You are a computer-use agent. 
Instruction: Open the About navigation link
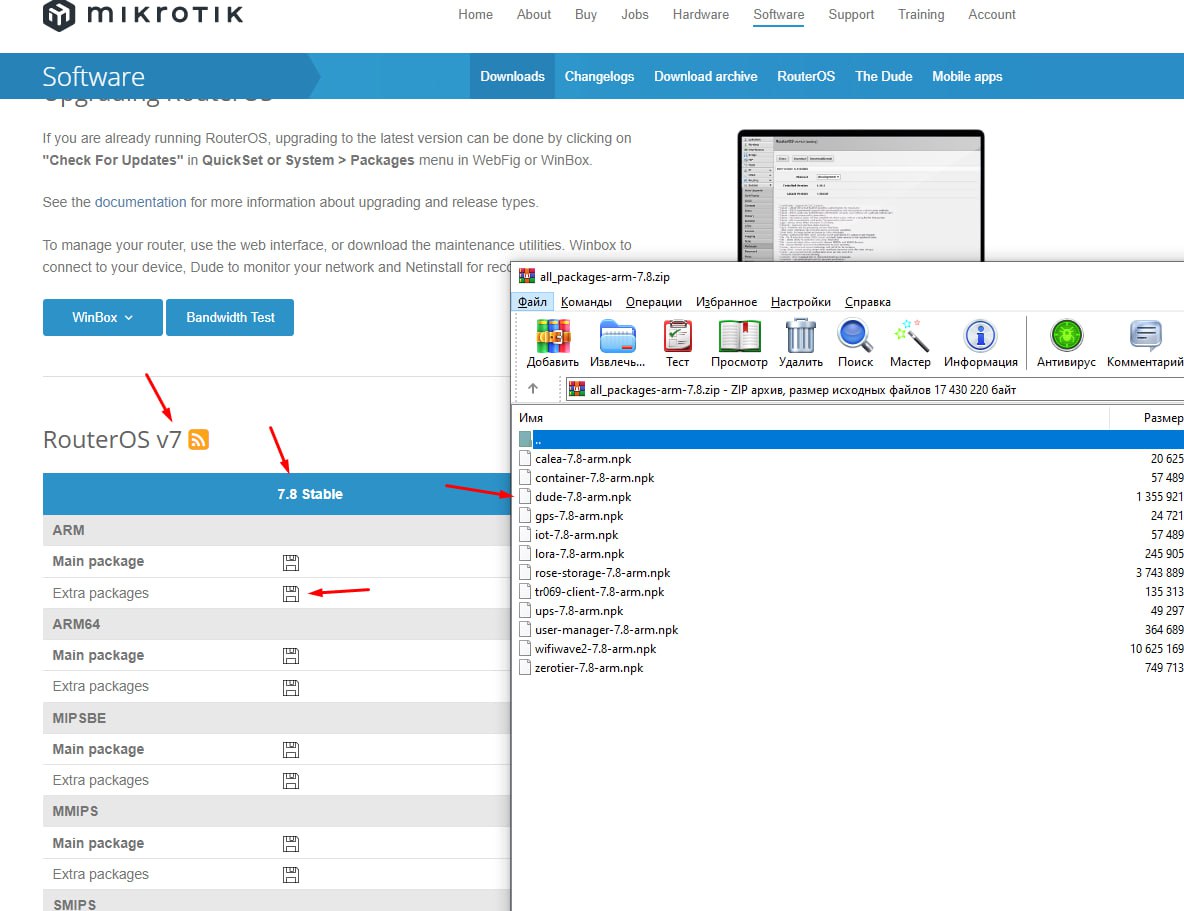533,14
